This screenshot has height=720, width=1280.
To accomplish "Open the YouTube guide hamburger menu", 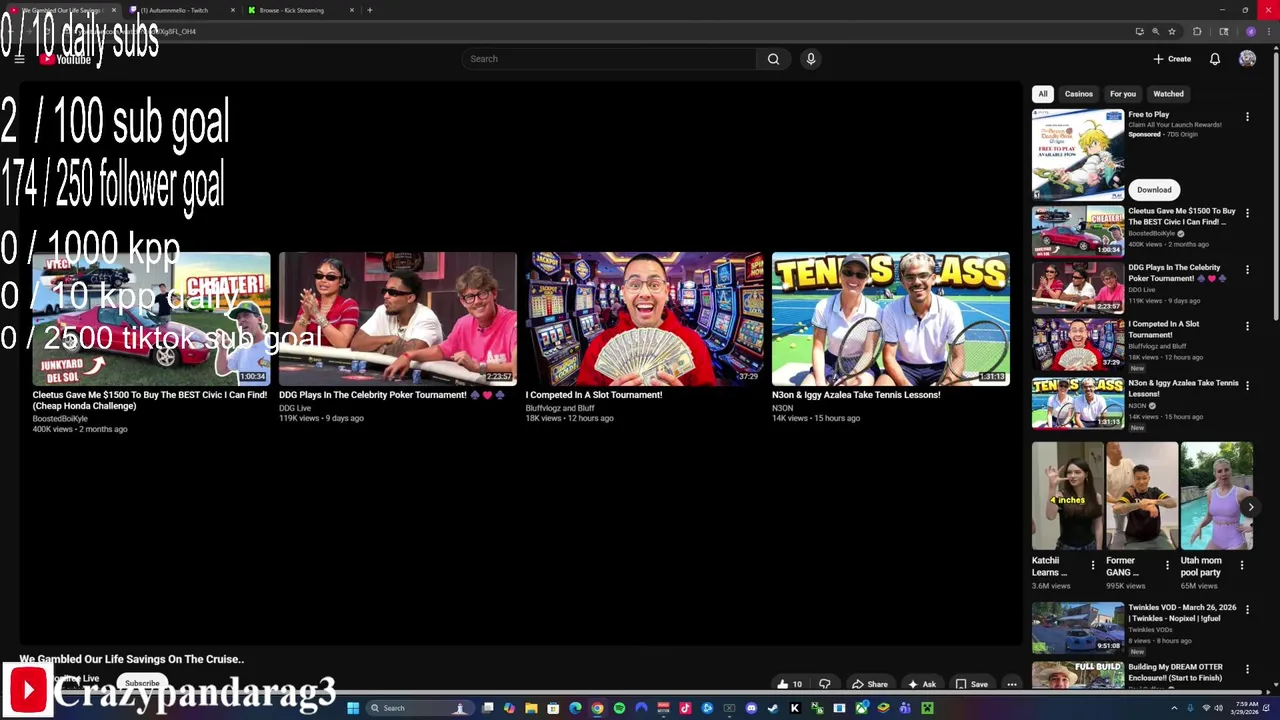I will 19,59.
